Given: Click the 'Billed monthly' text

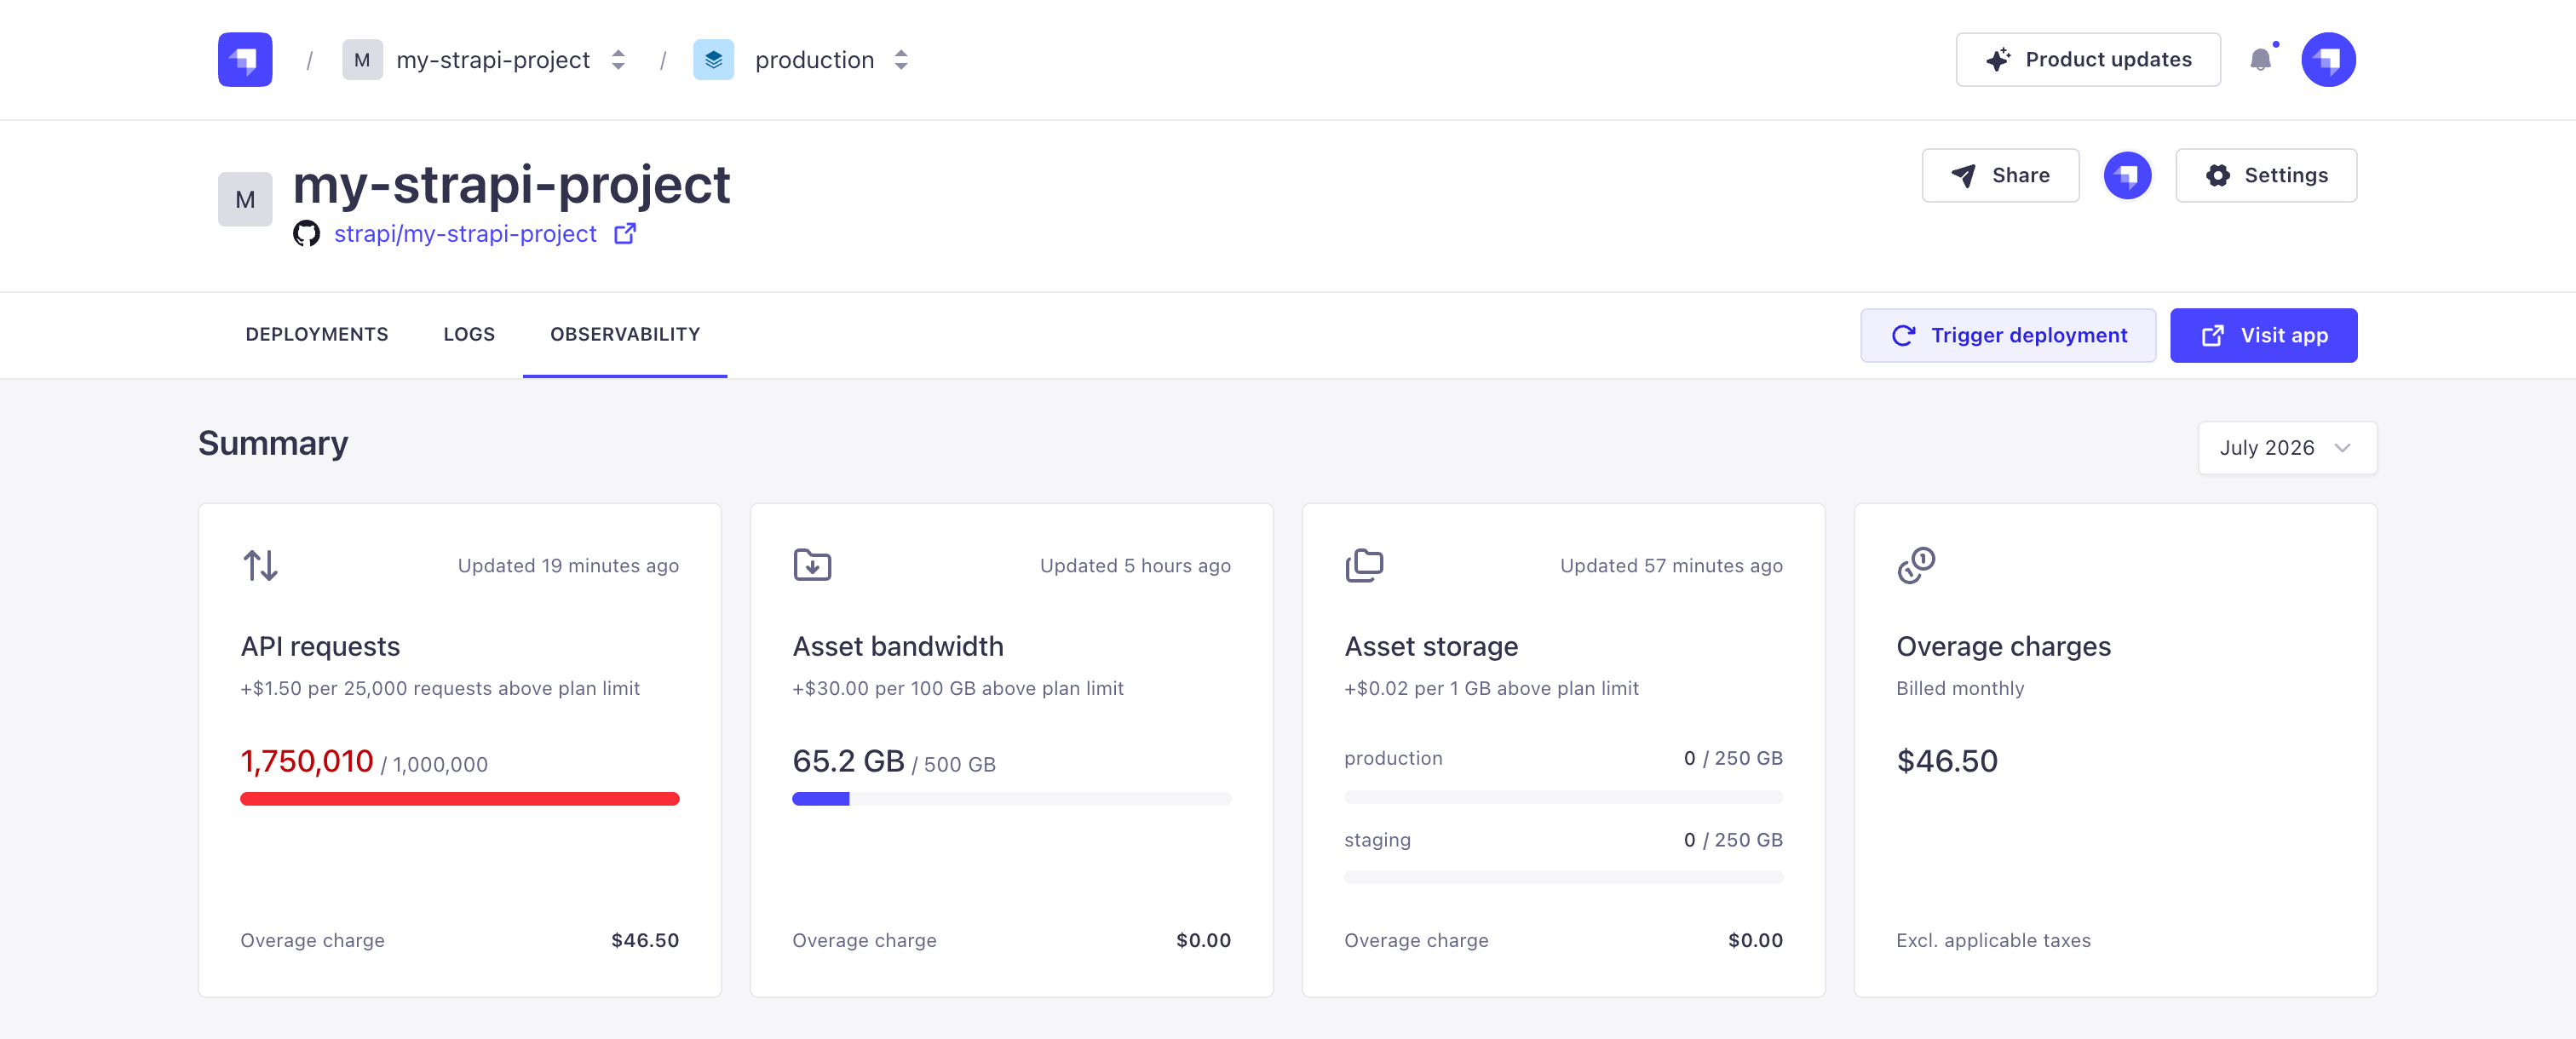Looking at the screenshot, I should coord(1960,689).
